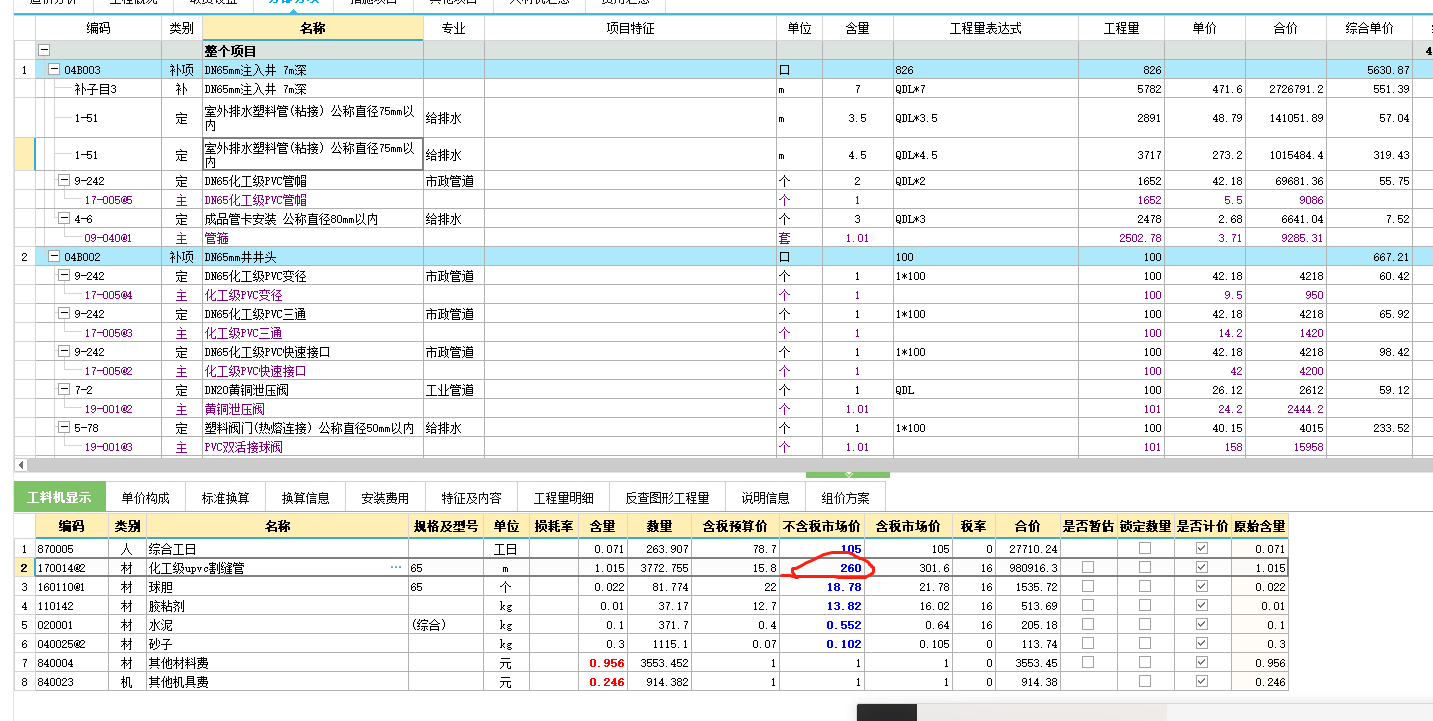Open the 特征及内容 tab
Screen dimensions: 1433x721
(472, 497)
